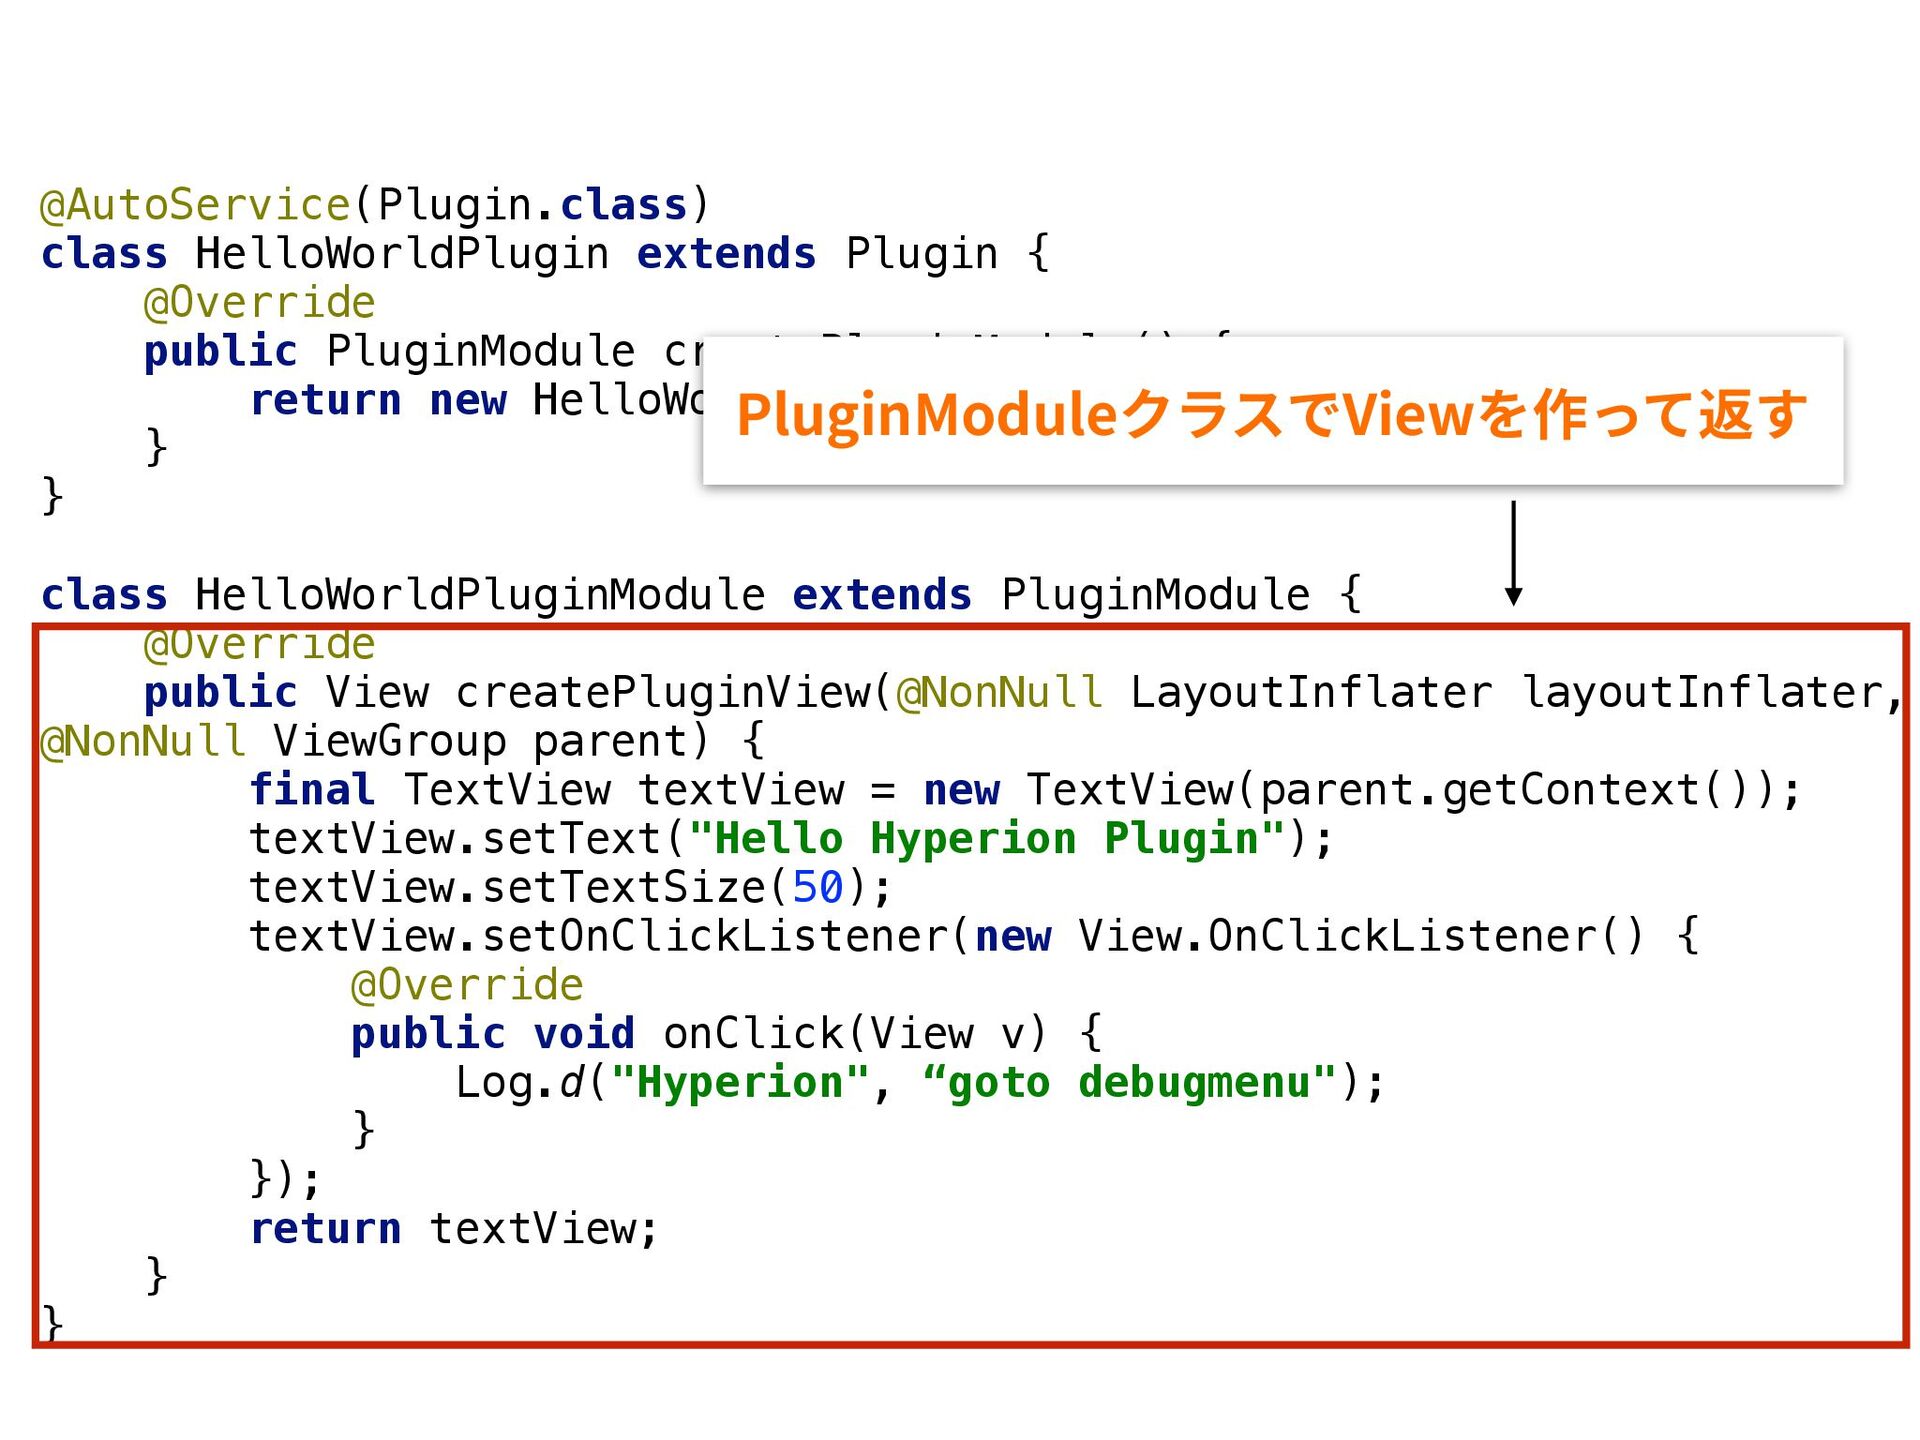Click the "goto debugmenu" string
Screen dimensions: 1920x1440
1129,1083
